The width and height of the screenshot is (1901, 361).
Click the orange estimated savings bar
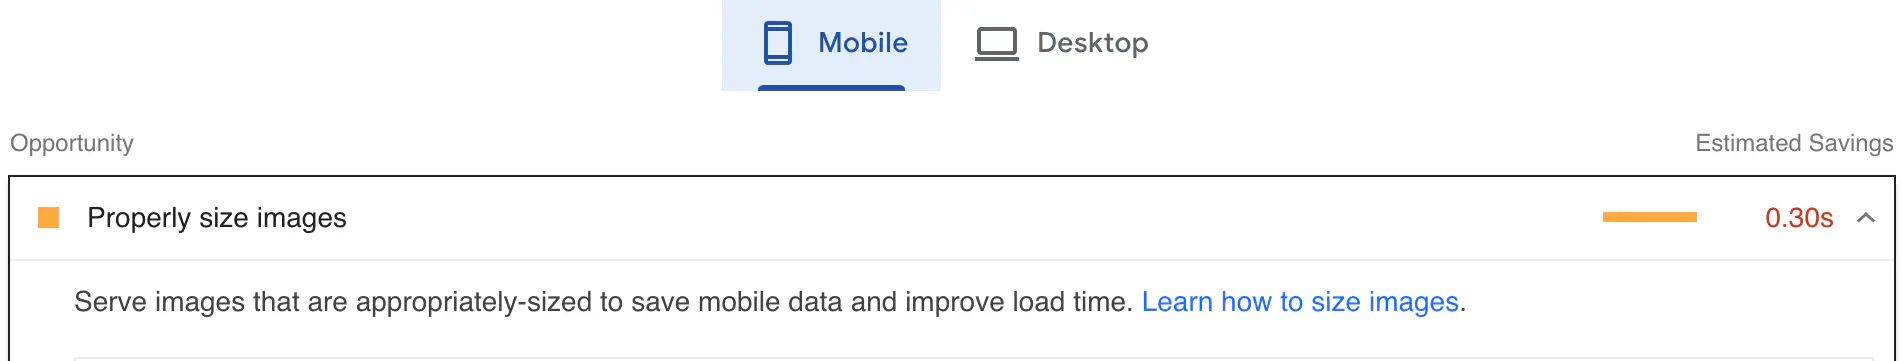(x=1650, y=217)
